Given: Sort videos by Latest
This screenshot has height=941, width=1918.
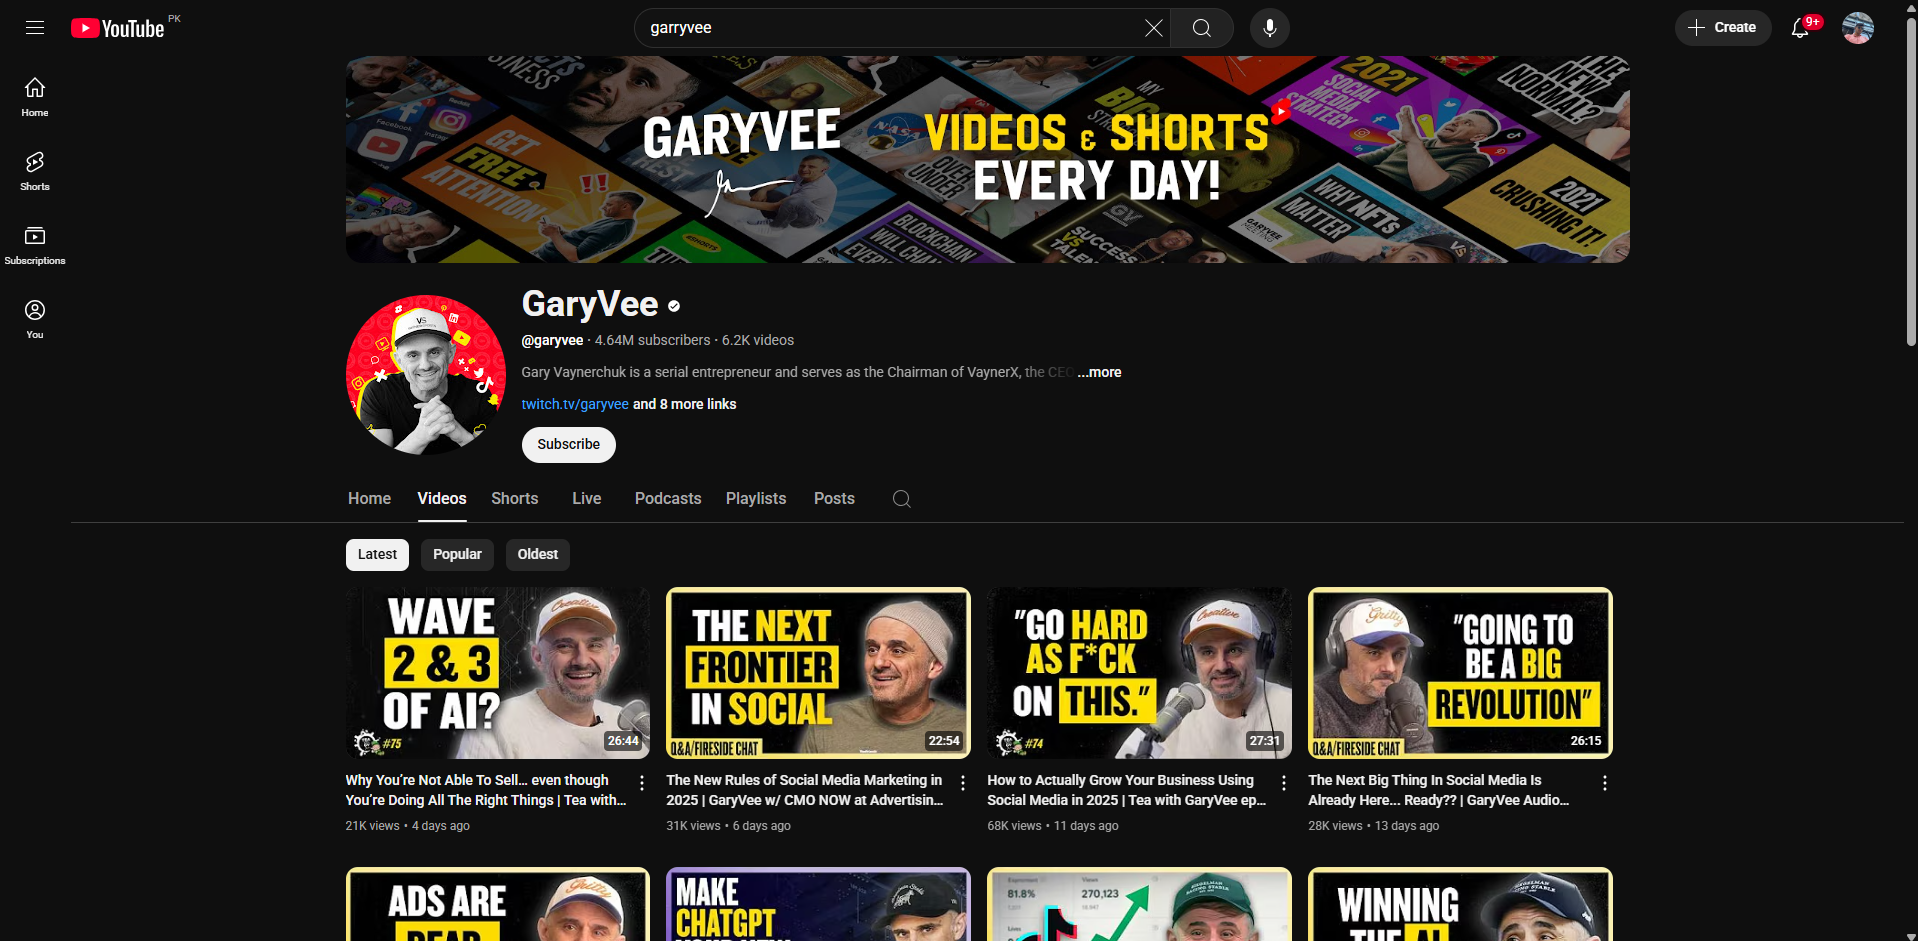Looking at the screenshot, I should coord(377,555).
